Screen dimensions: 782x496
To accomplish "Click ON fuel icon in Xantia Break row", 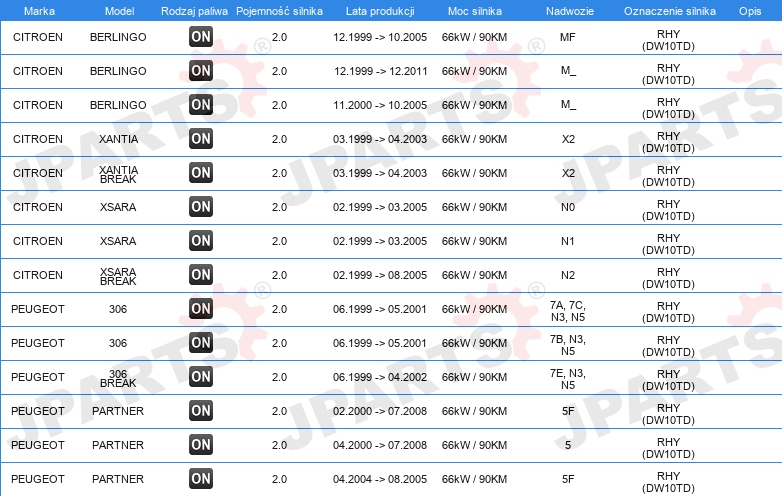I will point(201,173).
